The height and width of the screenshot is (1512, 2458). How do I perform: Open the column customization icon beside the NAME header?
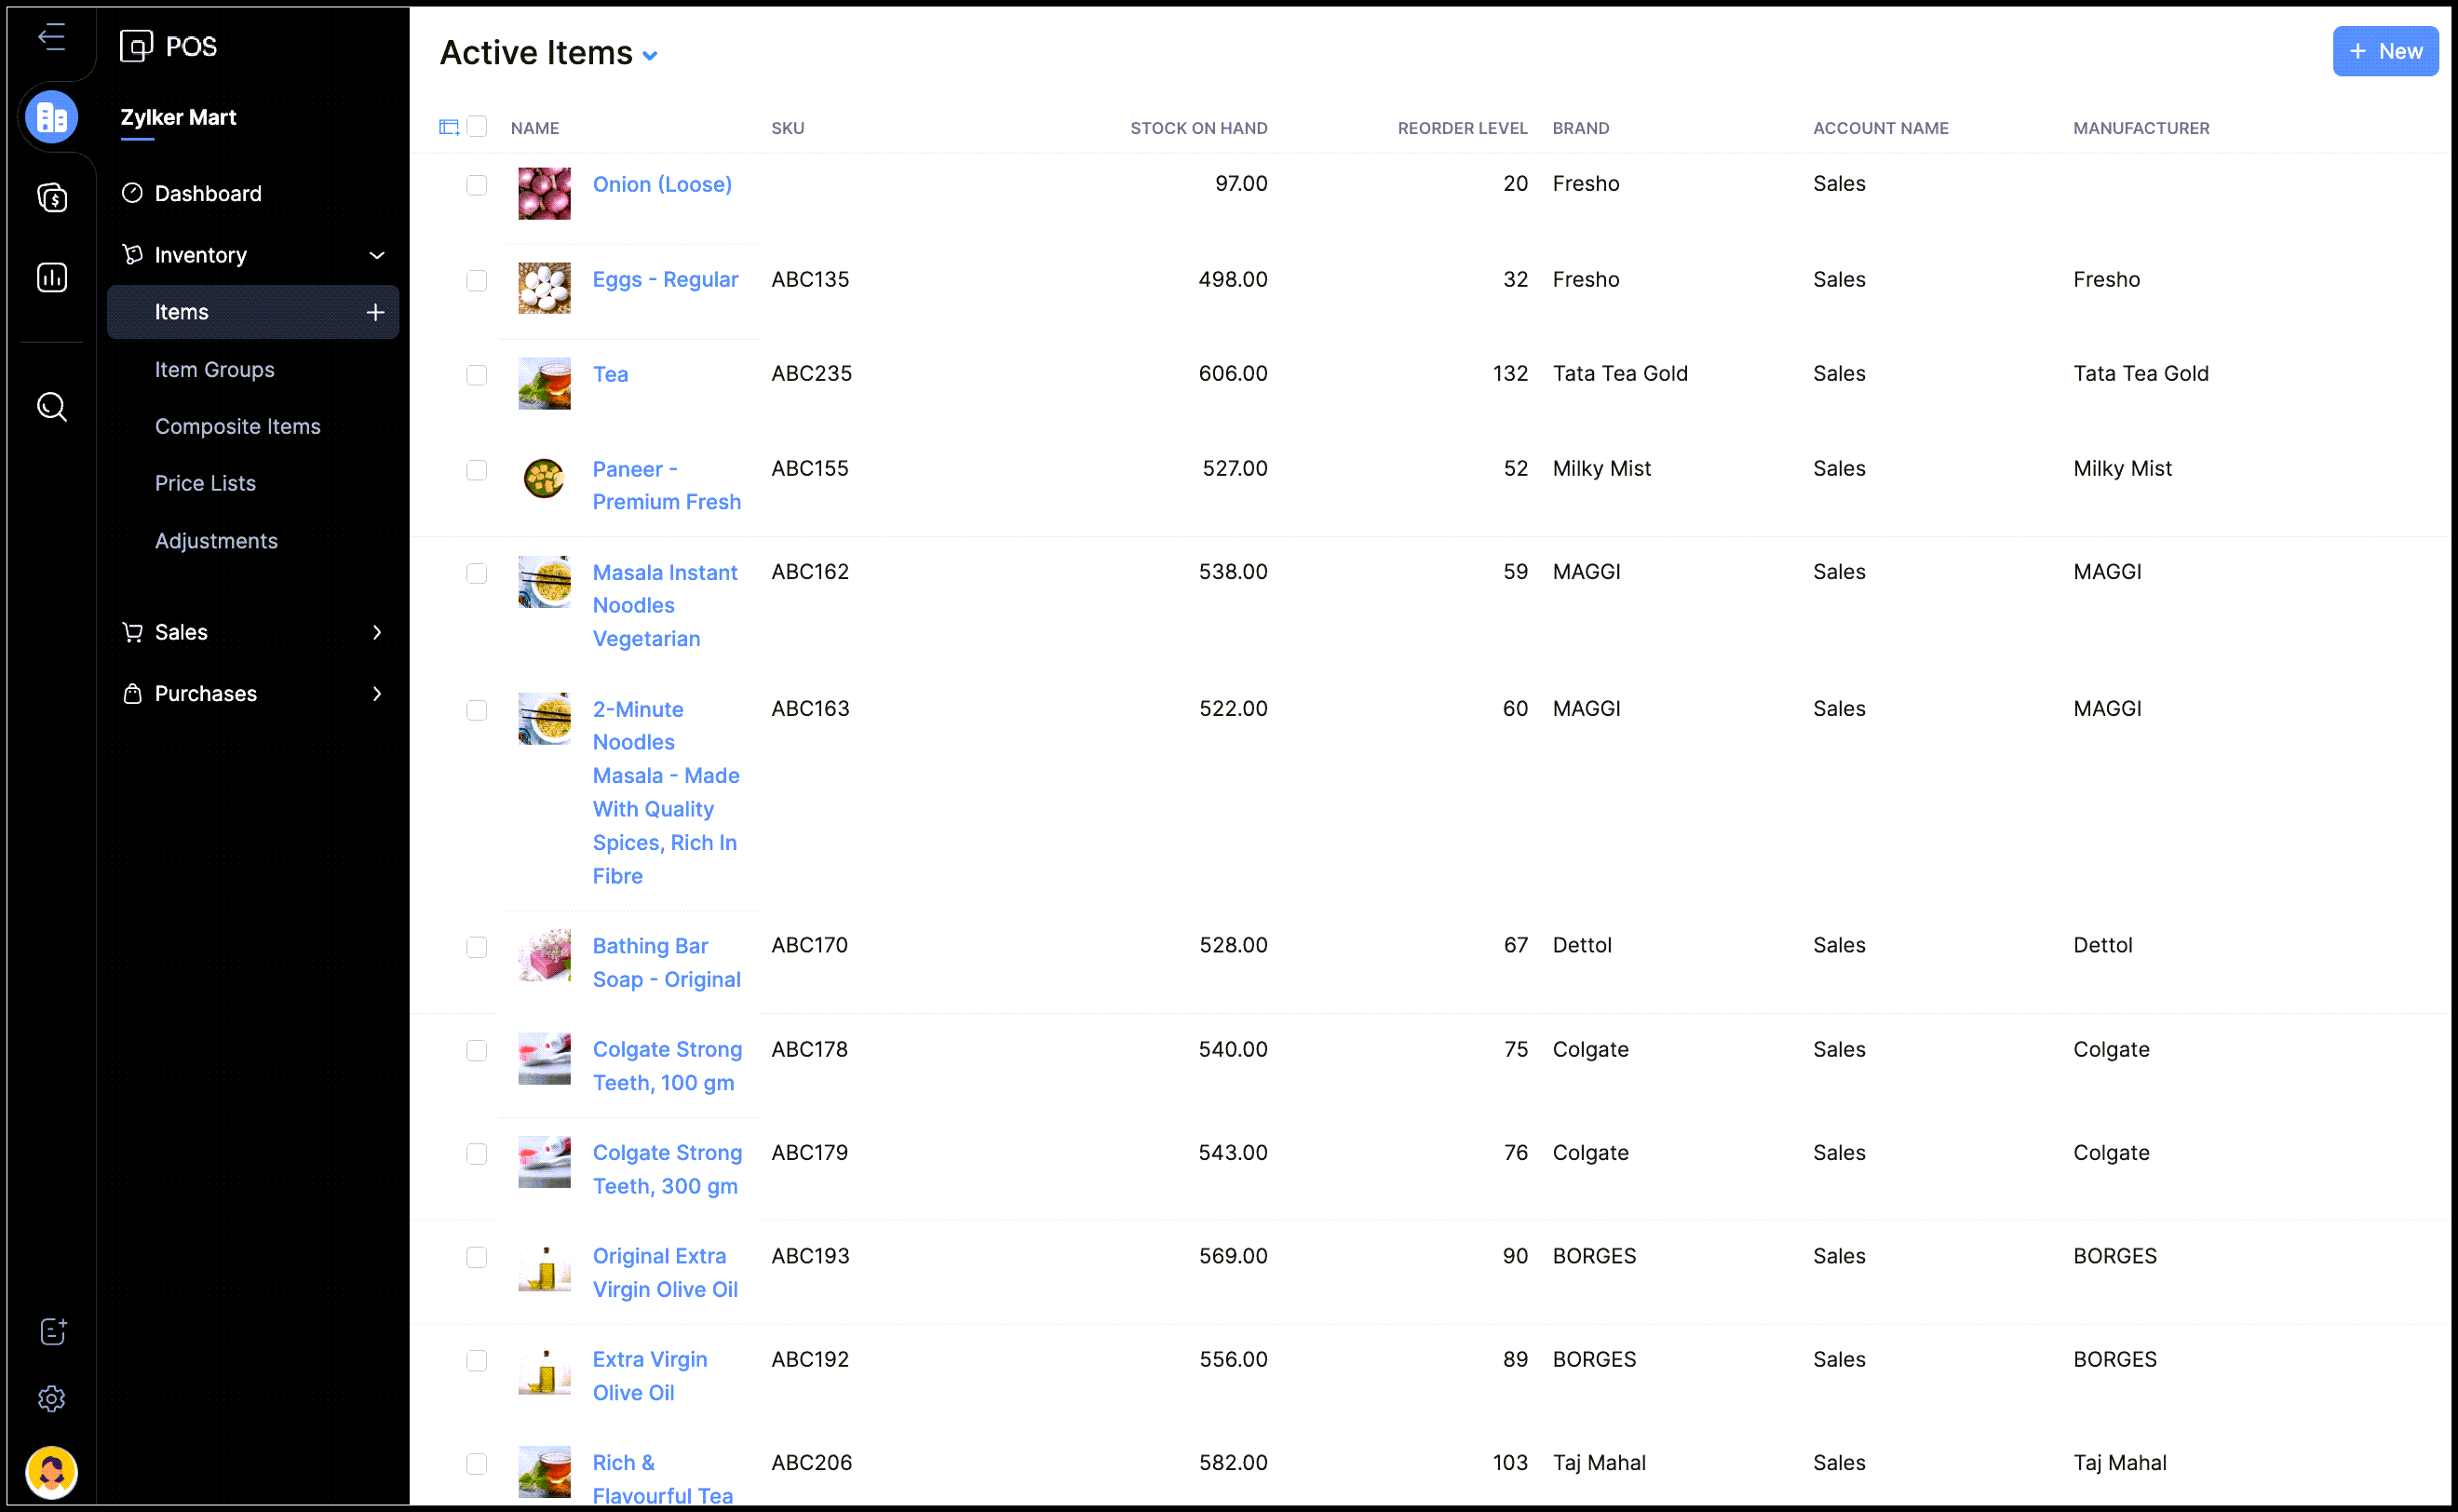coord(449,127)
